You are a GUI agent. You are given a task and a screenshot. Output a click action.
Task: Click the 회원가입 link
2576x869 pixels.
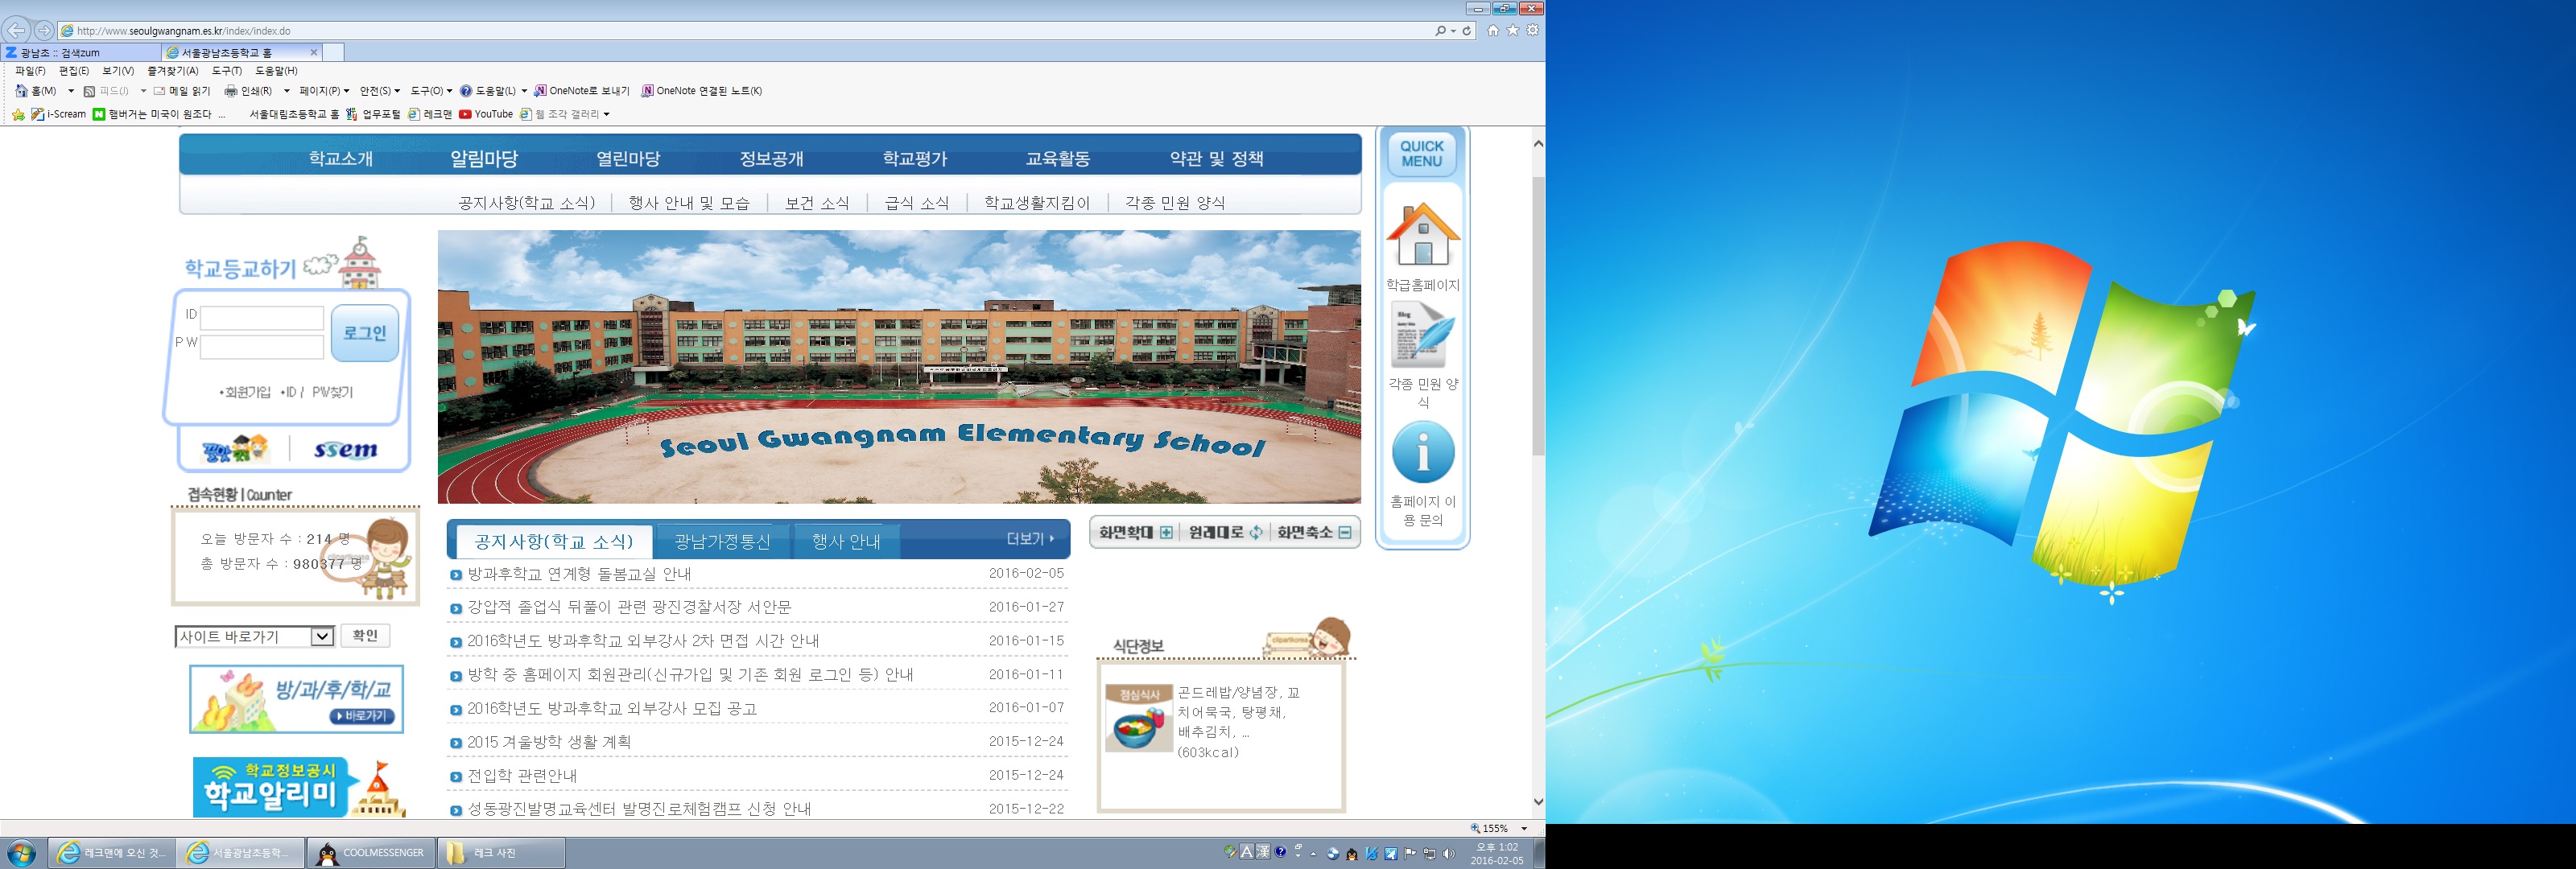coord(246,392)
